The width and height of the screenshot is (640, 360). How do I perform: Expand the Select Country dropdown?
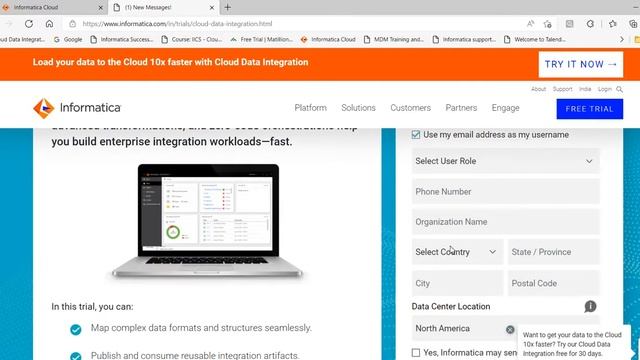457,252
